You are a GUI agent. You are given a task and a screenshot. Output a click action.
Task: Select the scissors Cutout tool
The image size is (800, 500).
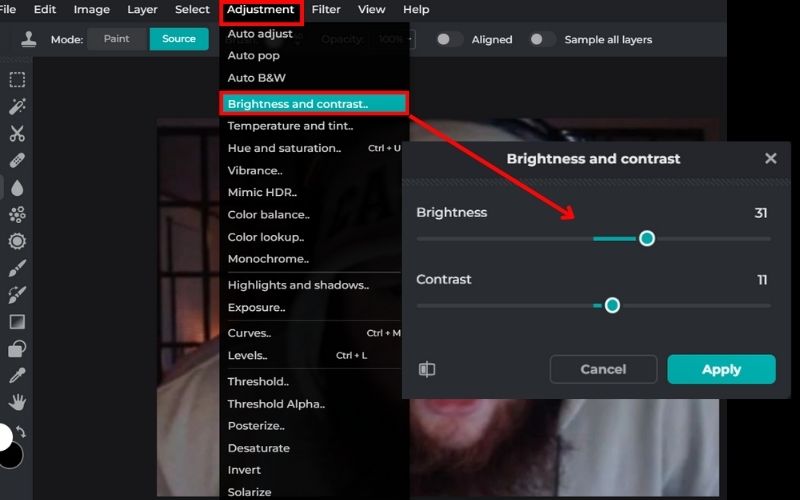17,134
